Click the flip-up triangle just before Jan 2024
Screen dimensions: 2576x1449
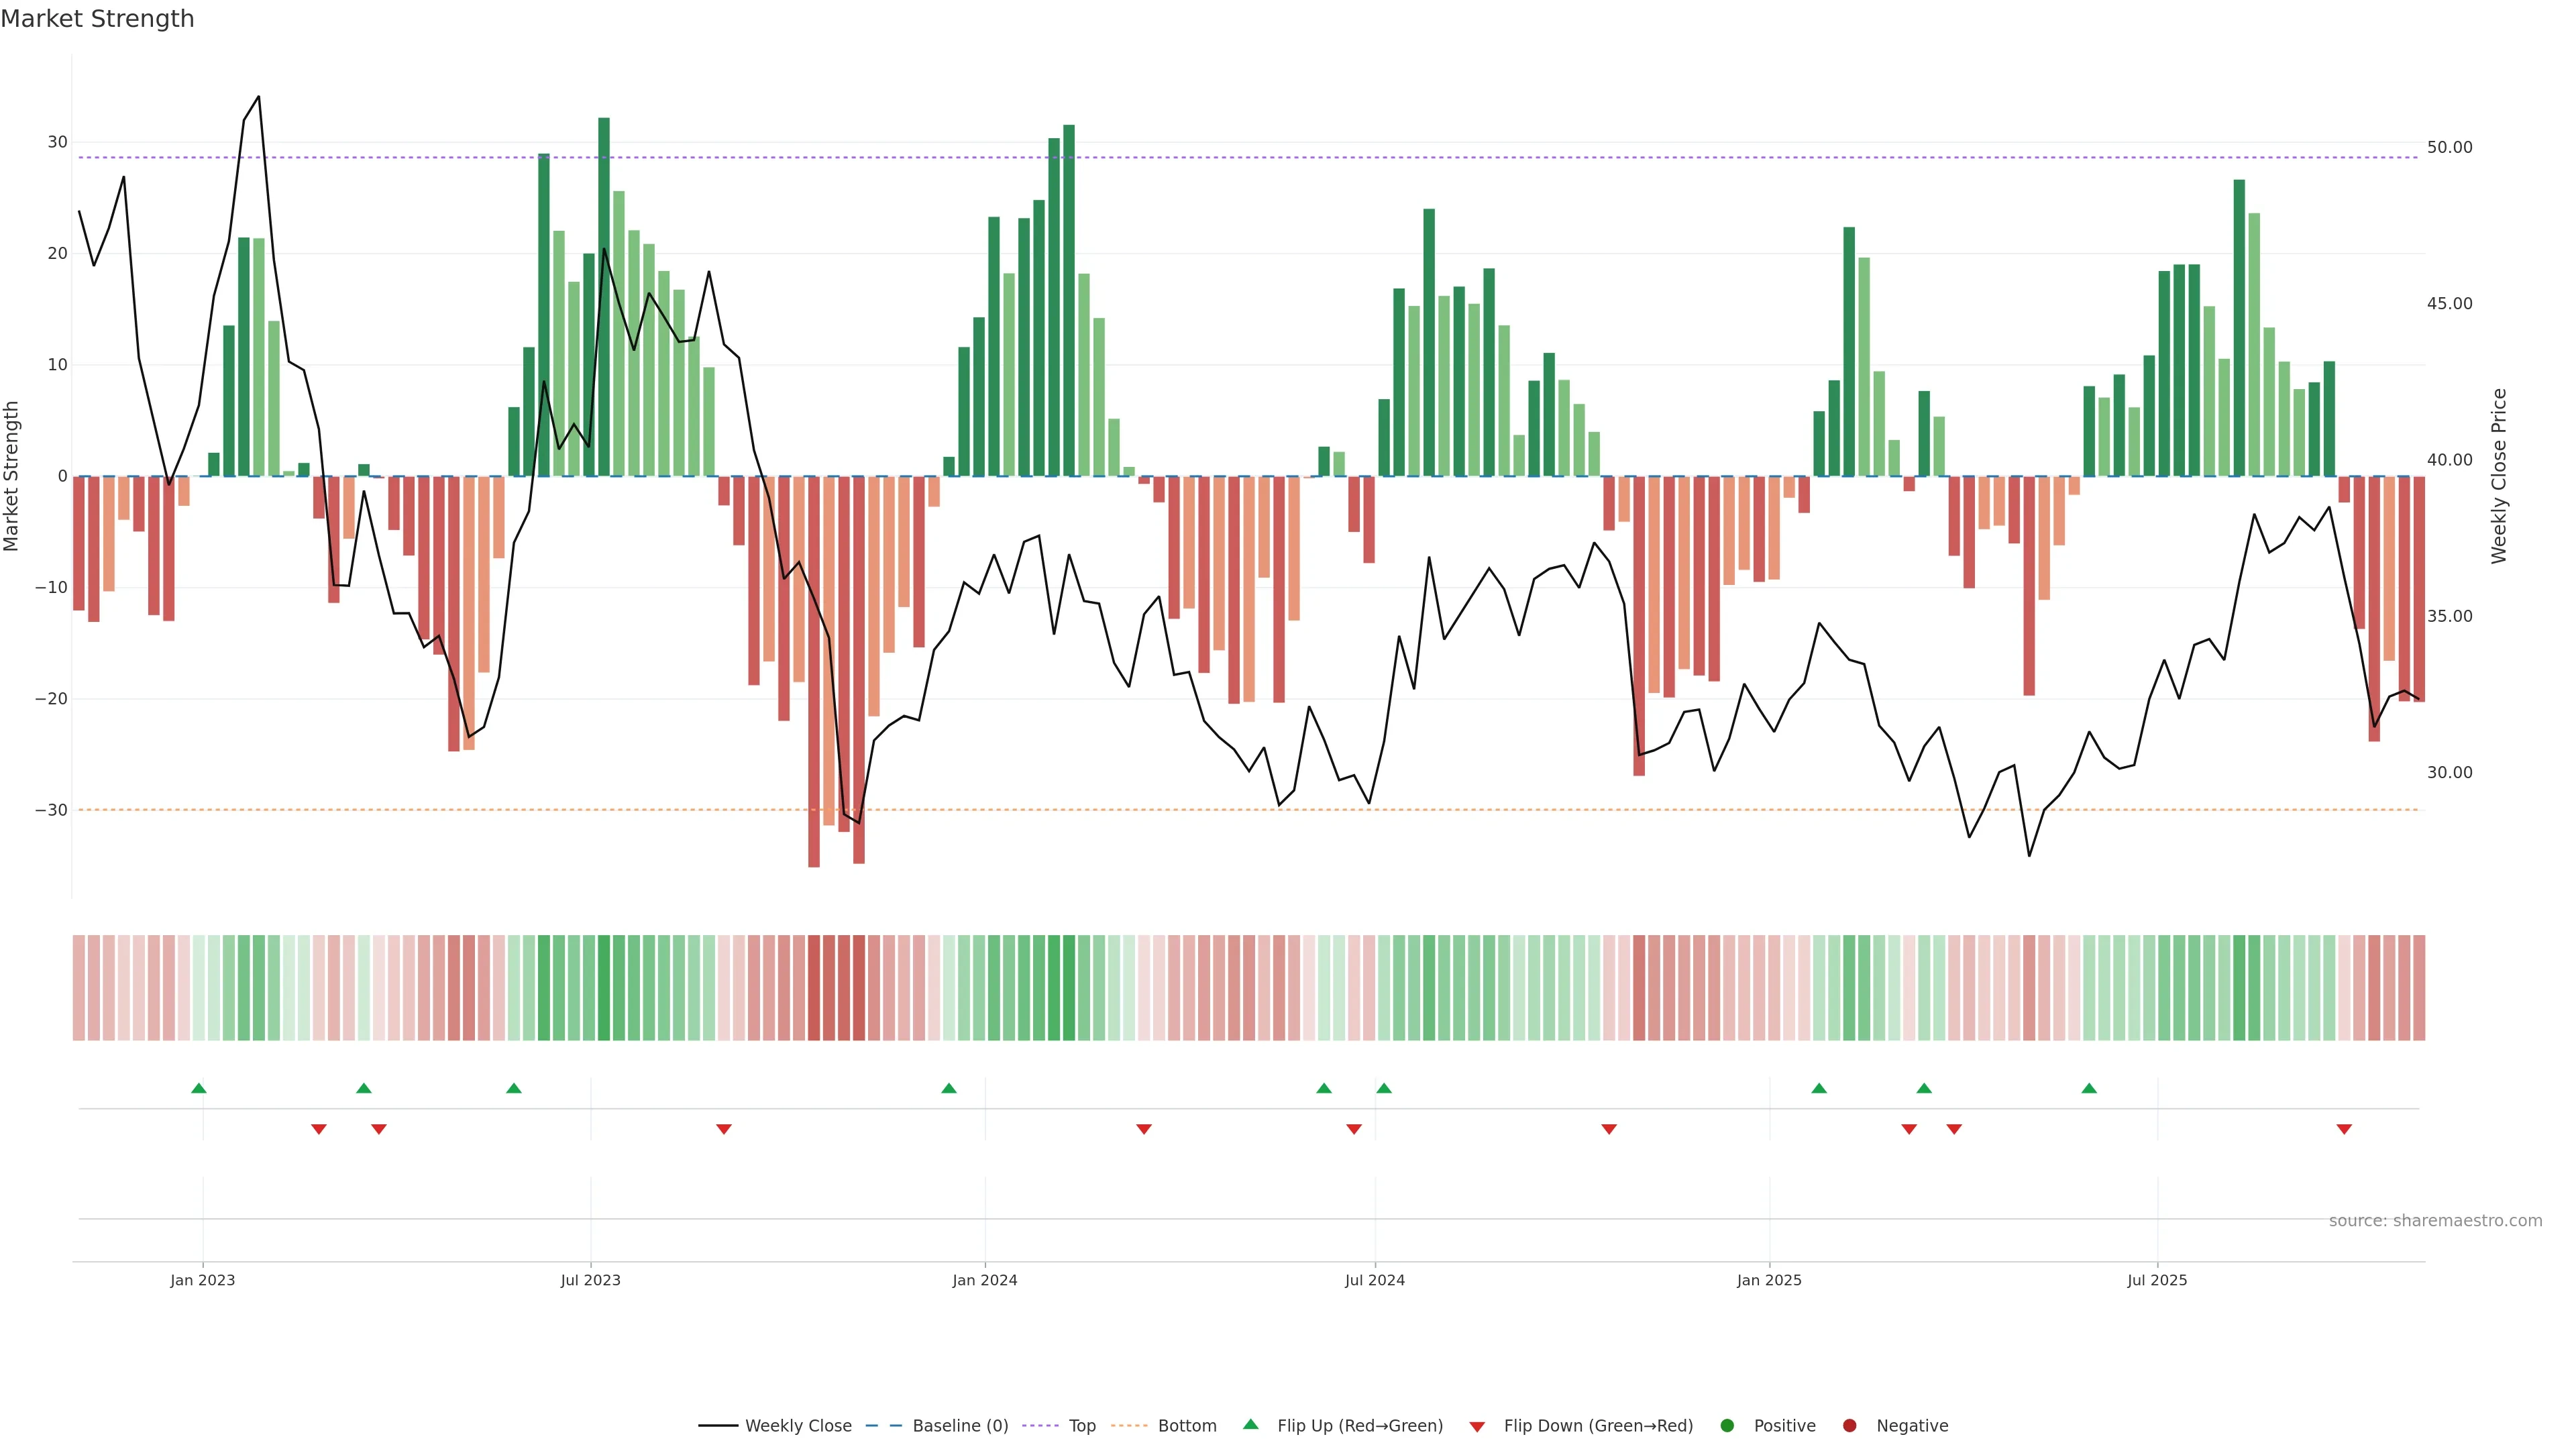(x=949, y=1088)
